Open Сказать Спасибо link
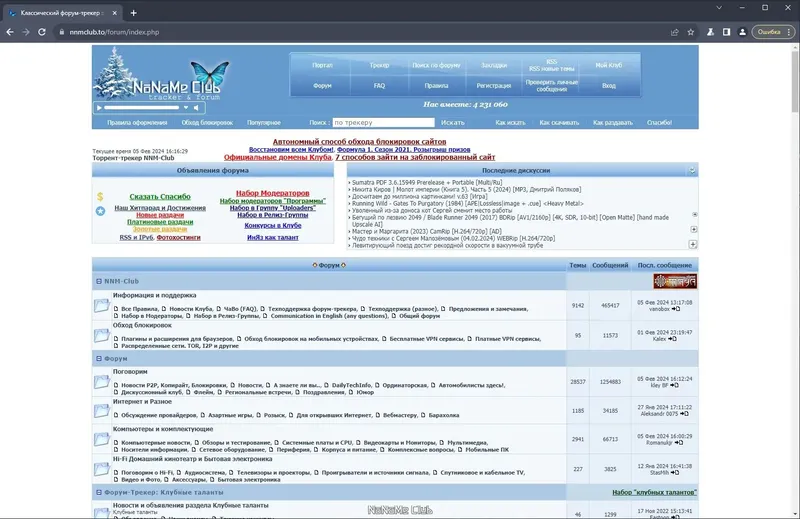800x519 pixels. coord(160,196)
